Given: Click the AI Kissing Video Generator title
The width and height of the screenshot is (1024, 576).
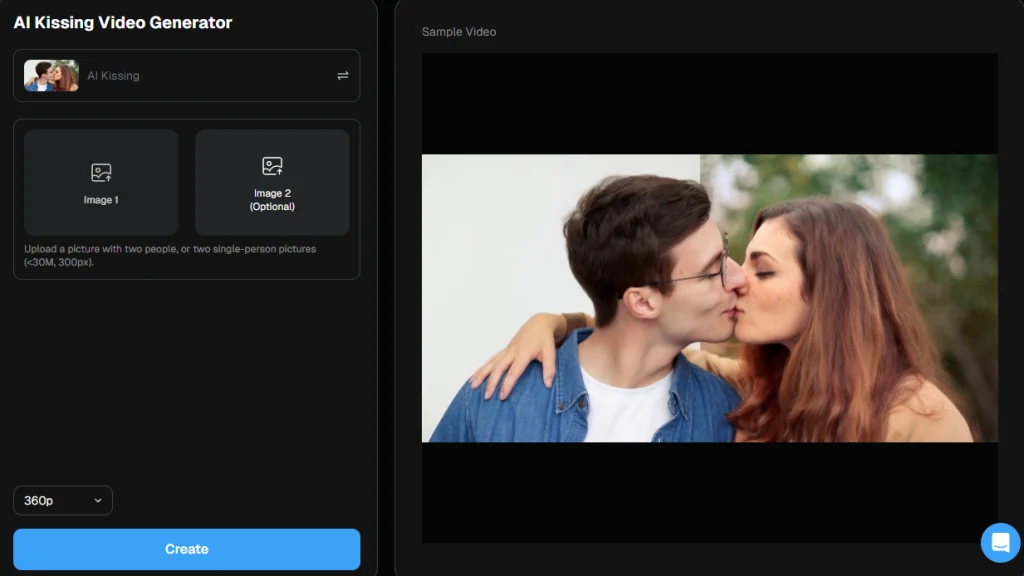Looking at the screenshot, I should 124,22.
